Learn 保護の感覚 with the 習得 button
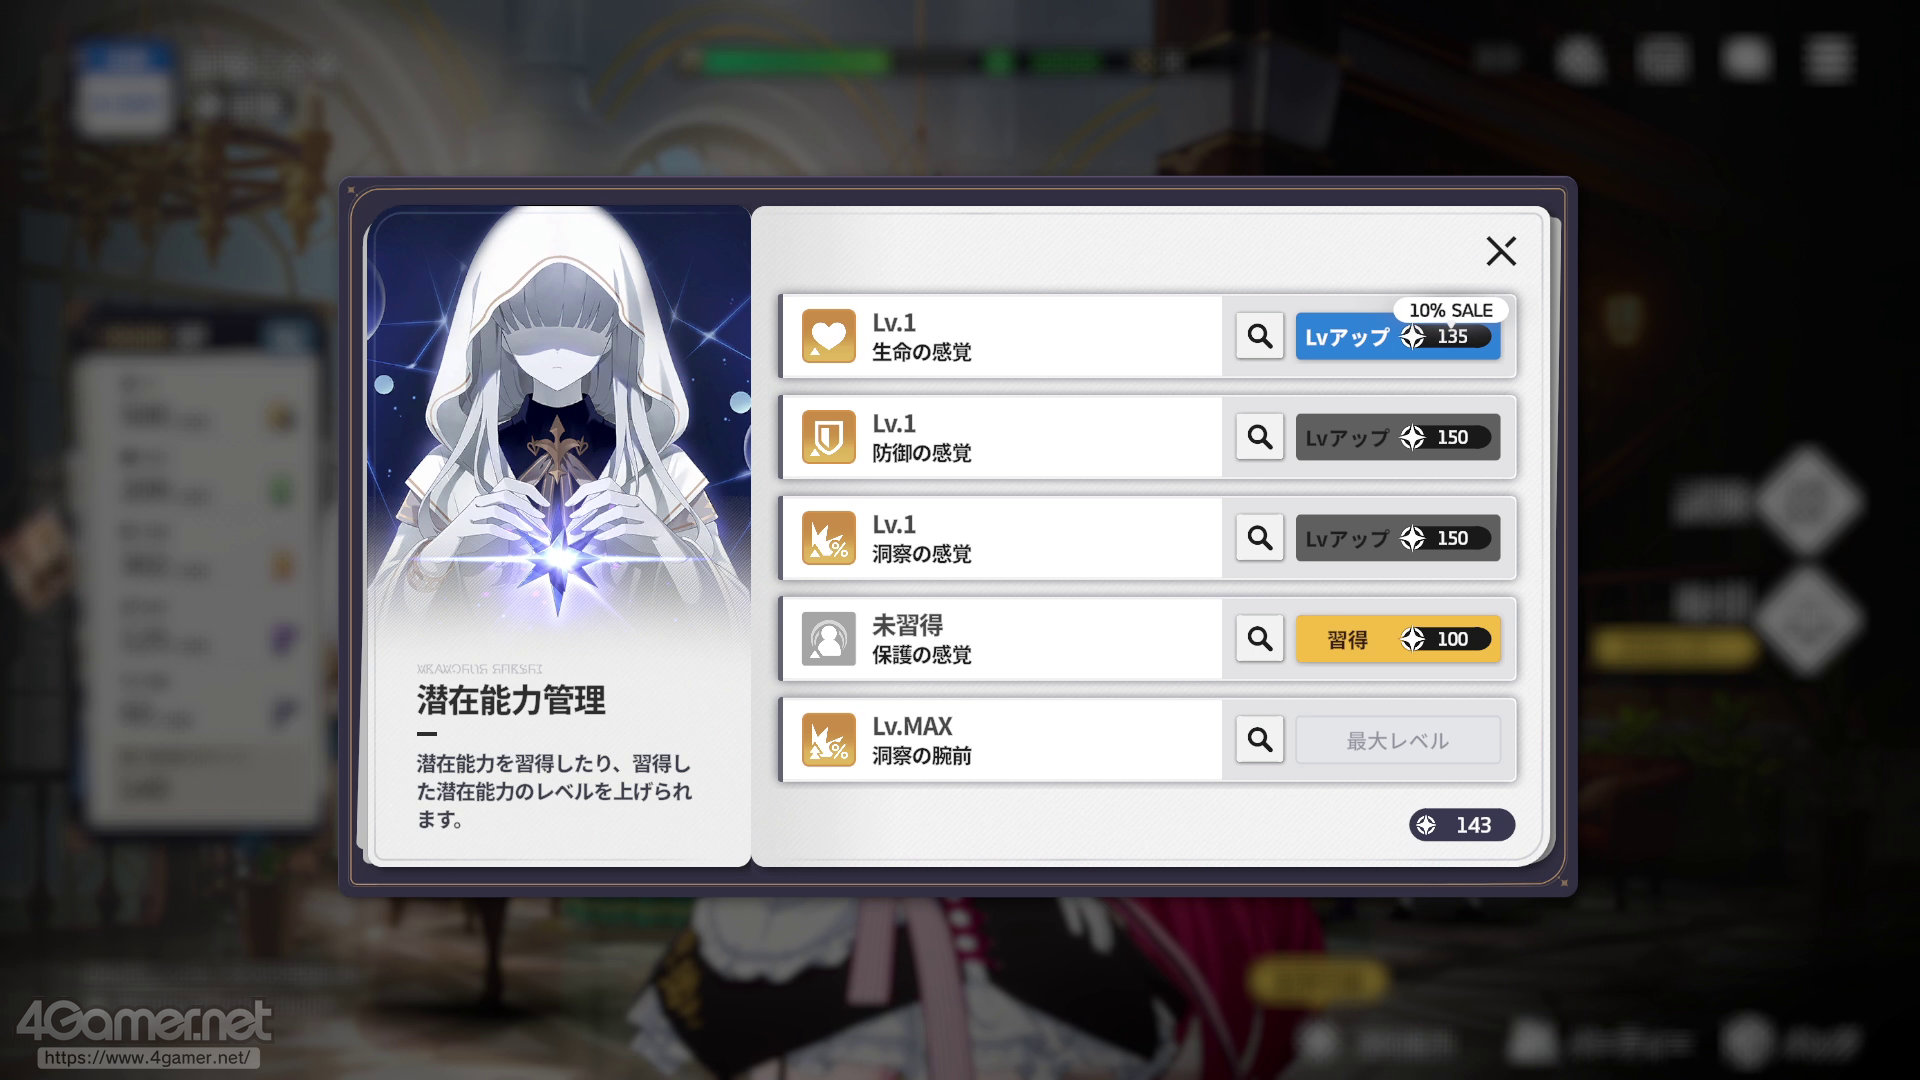 (1398, 639)
